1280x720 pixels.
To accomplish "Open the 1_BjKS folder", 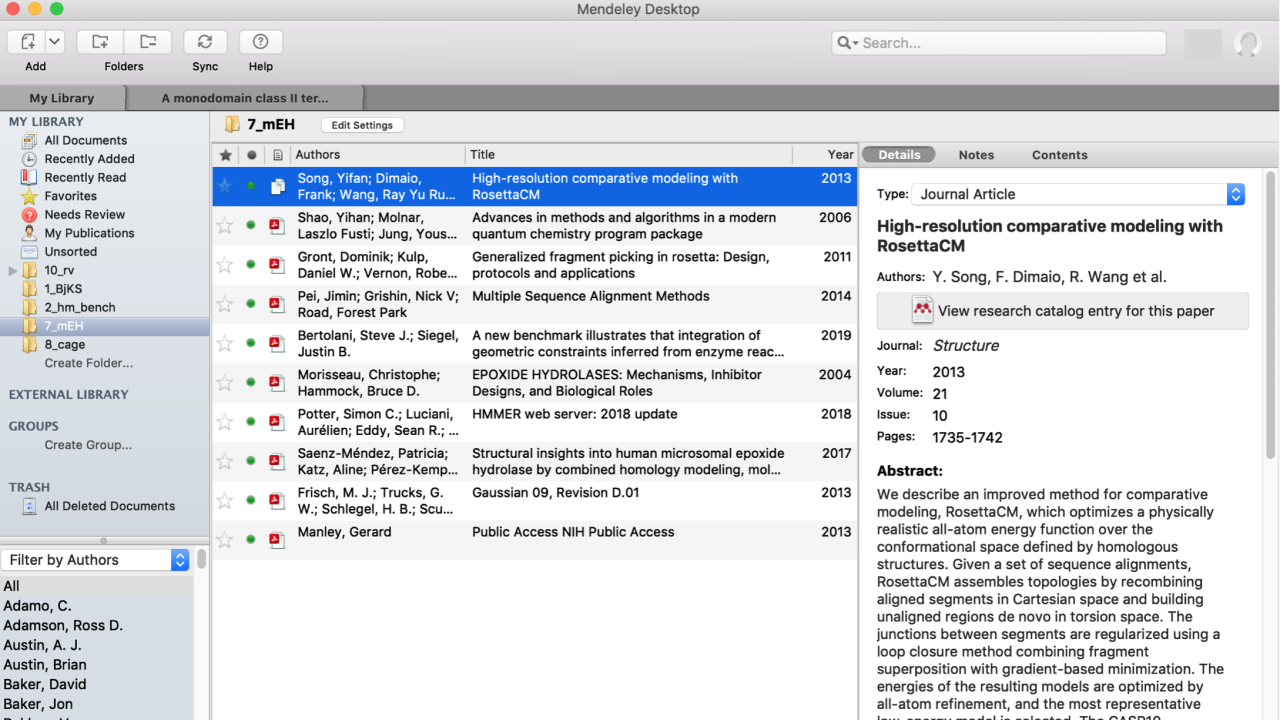I will point(61,289).
